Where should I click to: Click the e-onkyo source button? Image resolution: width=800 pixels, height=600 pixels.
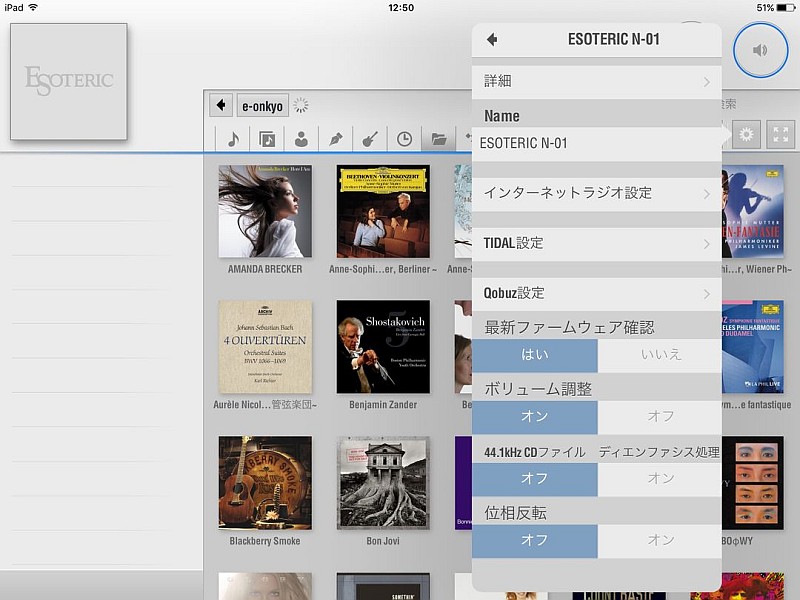pyautogui.click(x=262, y=106)
